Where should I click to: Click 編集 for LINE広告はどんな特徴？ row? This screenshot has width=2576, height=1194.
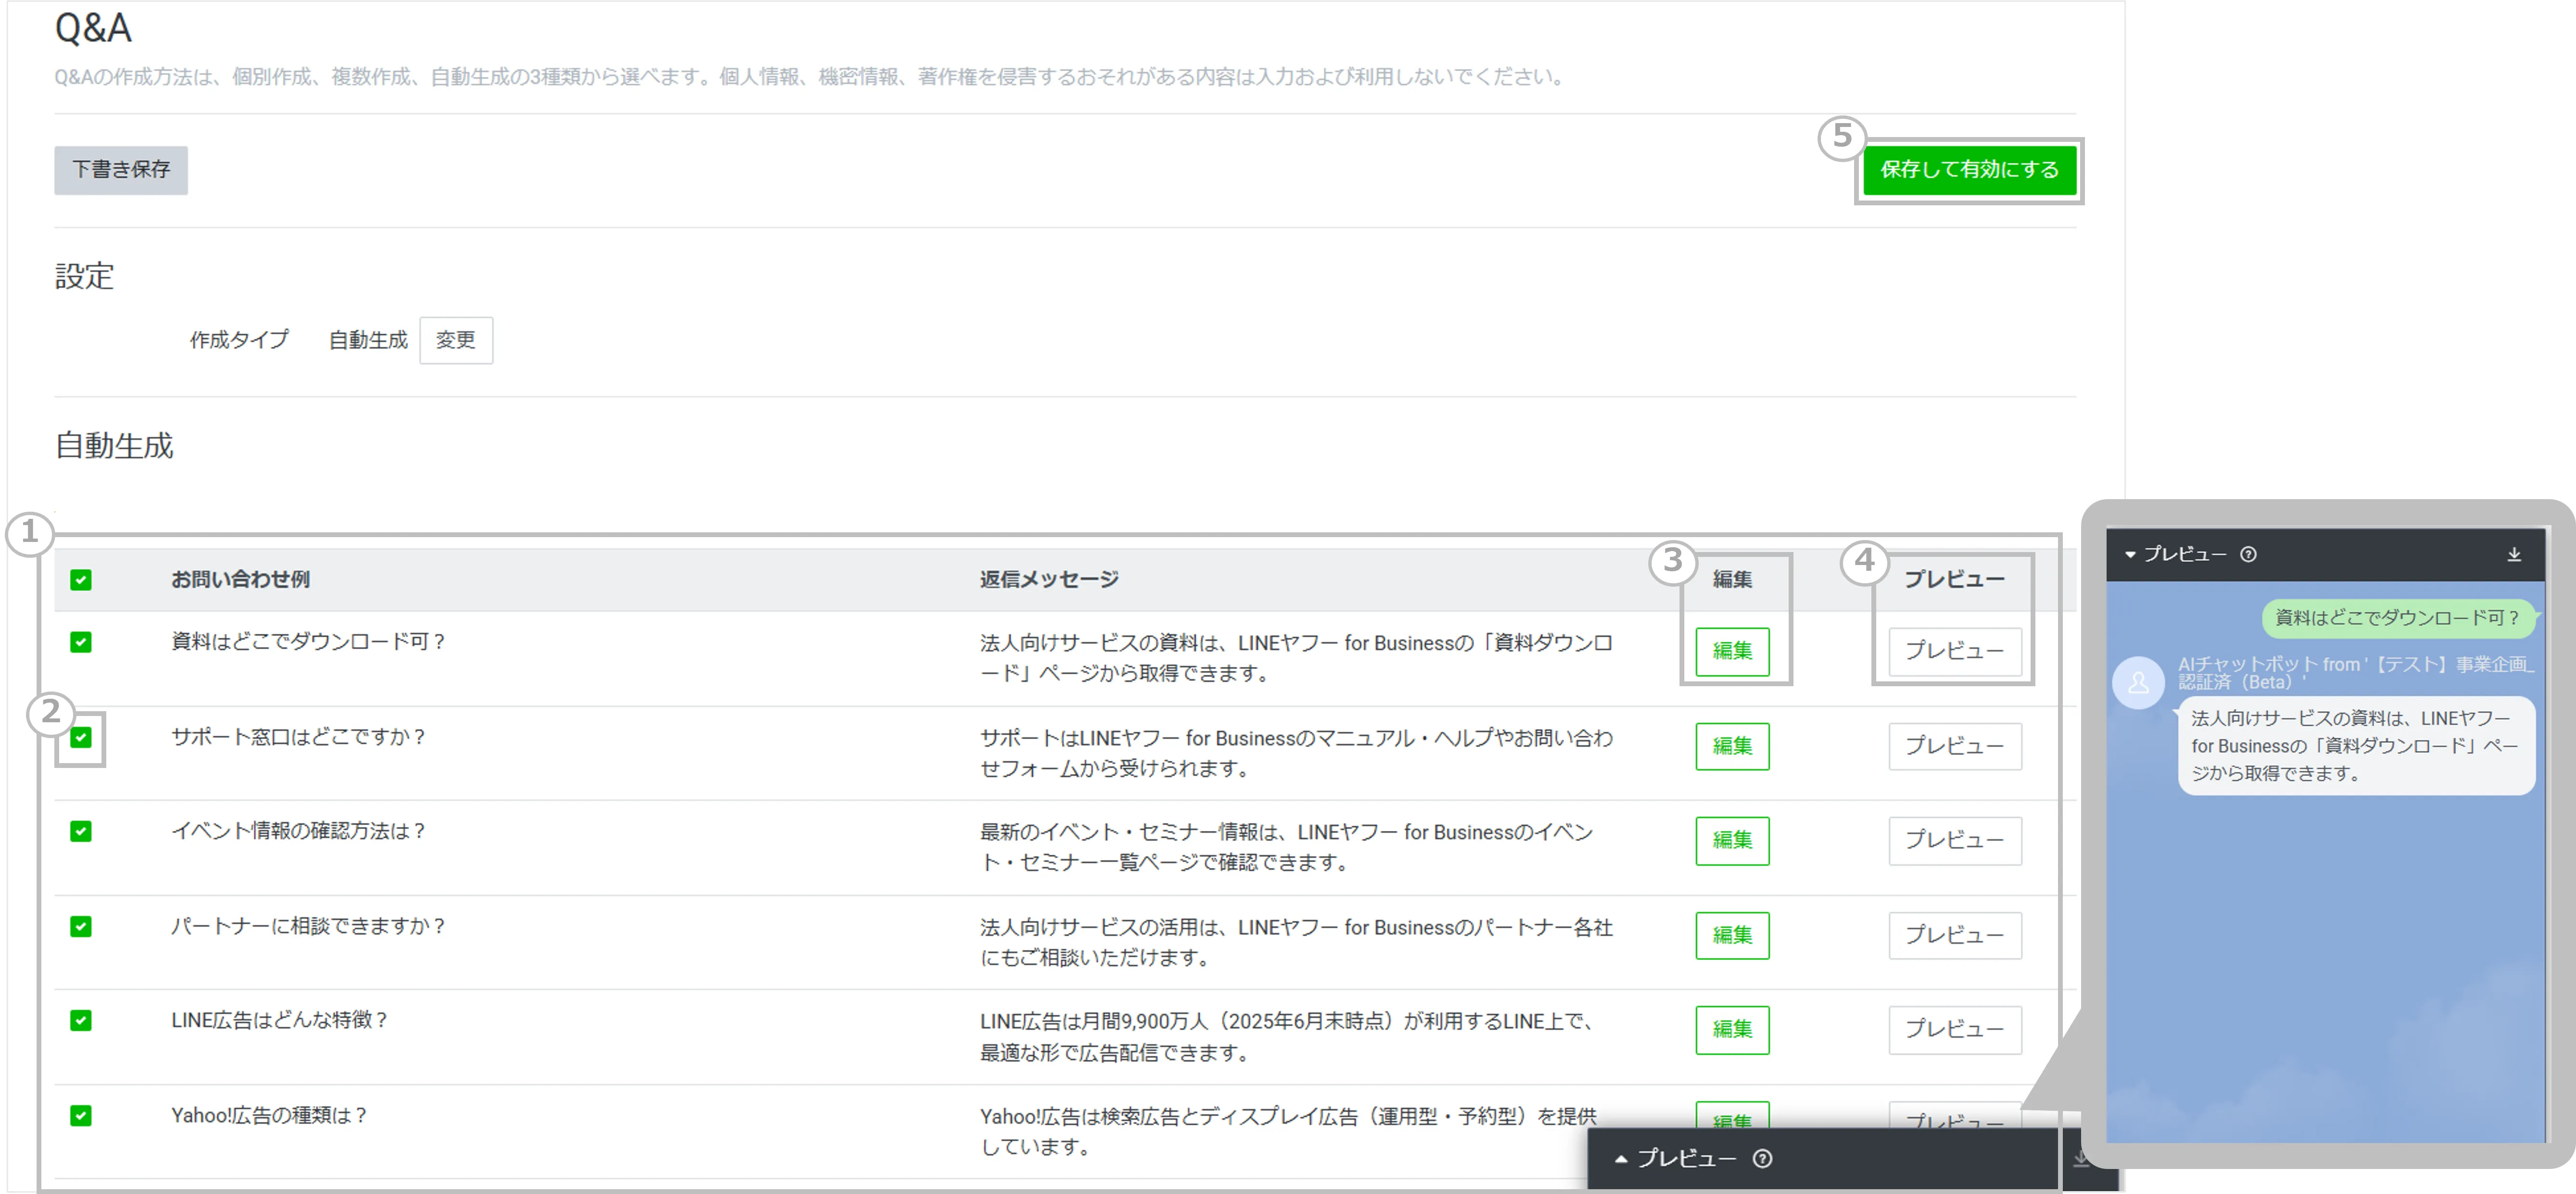click(1732, 1029)
